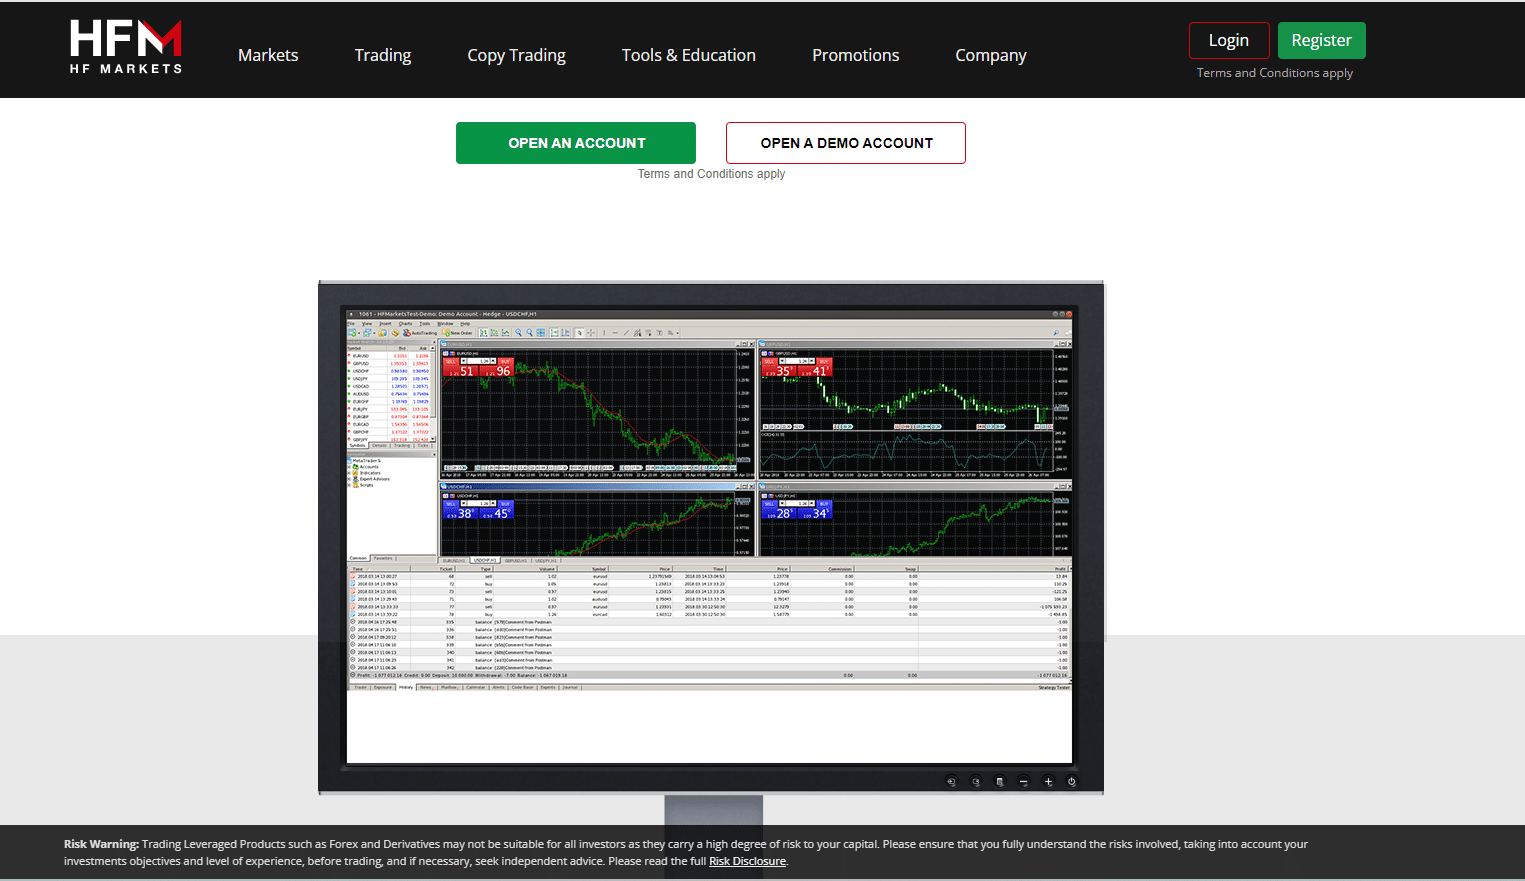Viewport: 1525px width, 881px height.
Task: Open the Markets menu
Action: [x=268, y=55]
